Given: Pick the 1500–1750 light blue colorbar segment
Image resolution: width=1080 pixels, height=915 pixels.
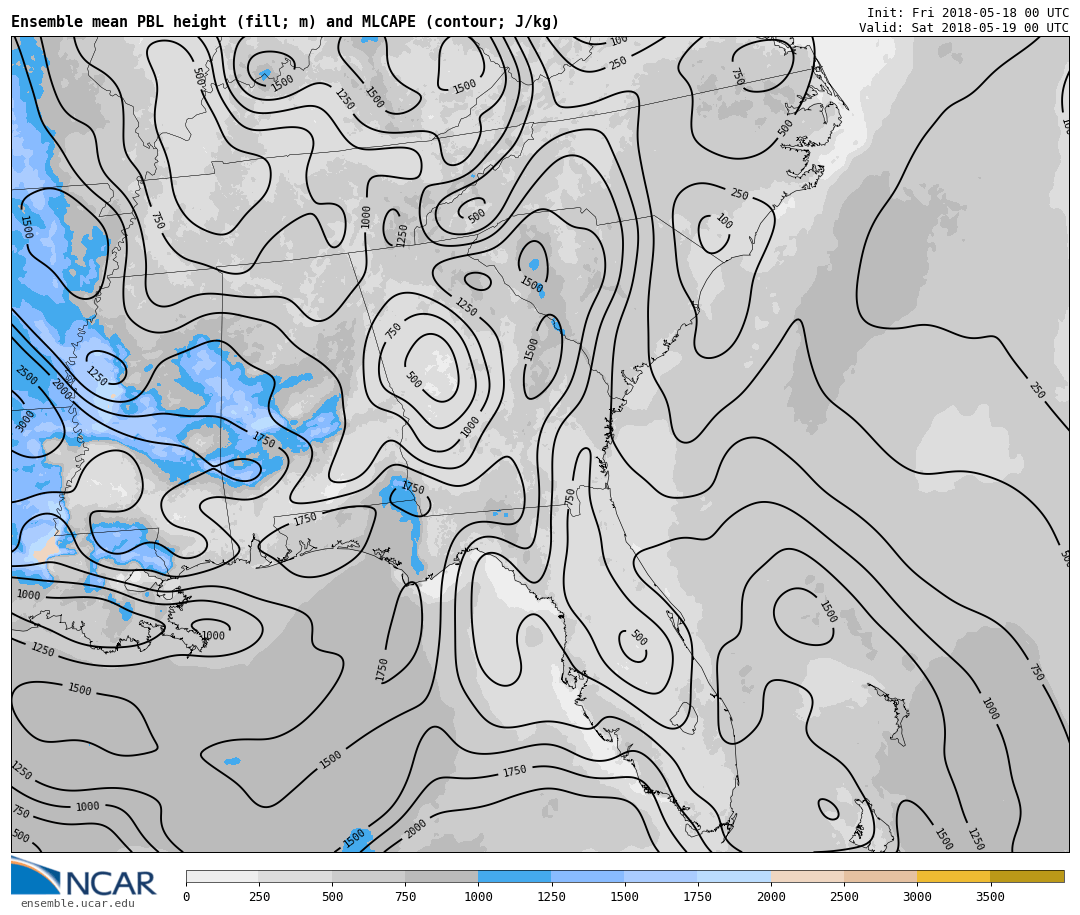Looking at the screenshot, I should tap(661, 876).
